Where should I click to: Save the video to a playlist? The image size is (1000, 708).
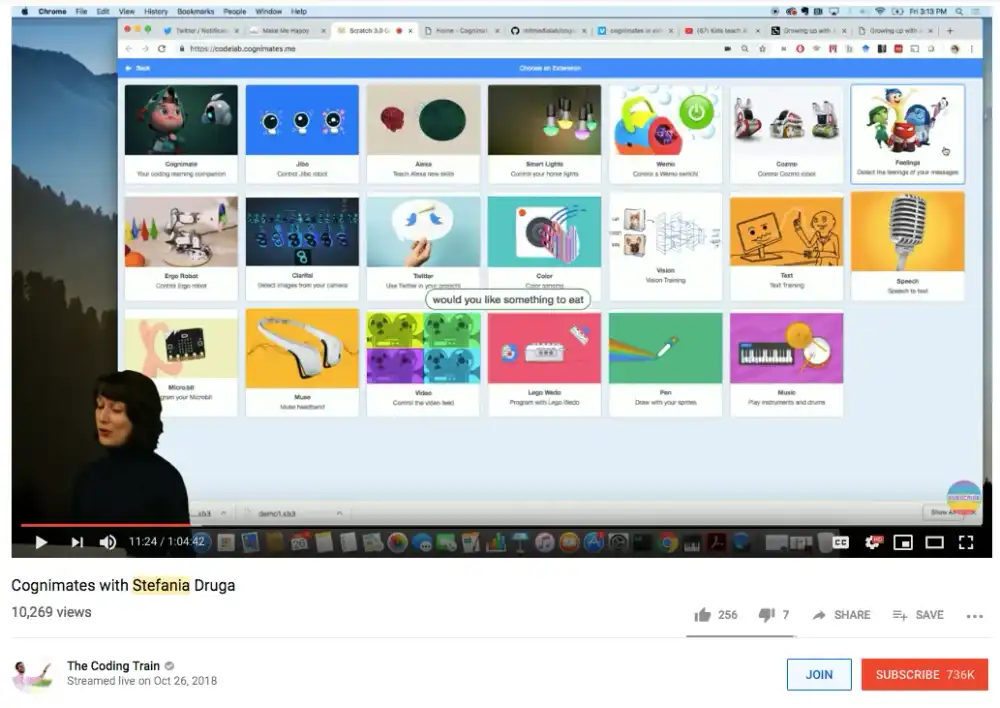coord(918,615)
